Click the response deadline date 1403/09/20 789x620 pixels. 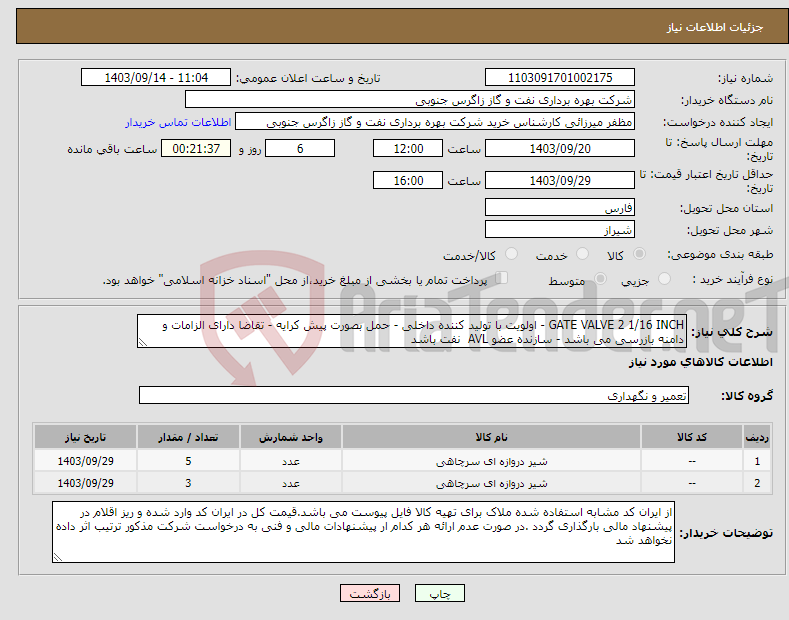click(560, 149)
